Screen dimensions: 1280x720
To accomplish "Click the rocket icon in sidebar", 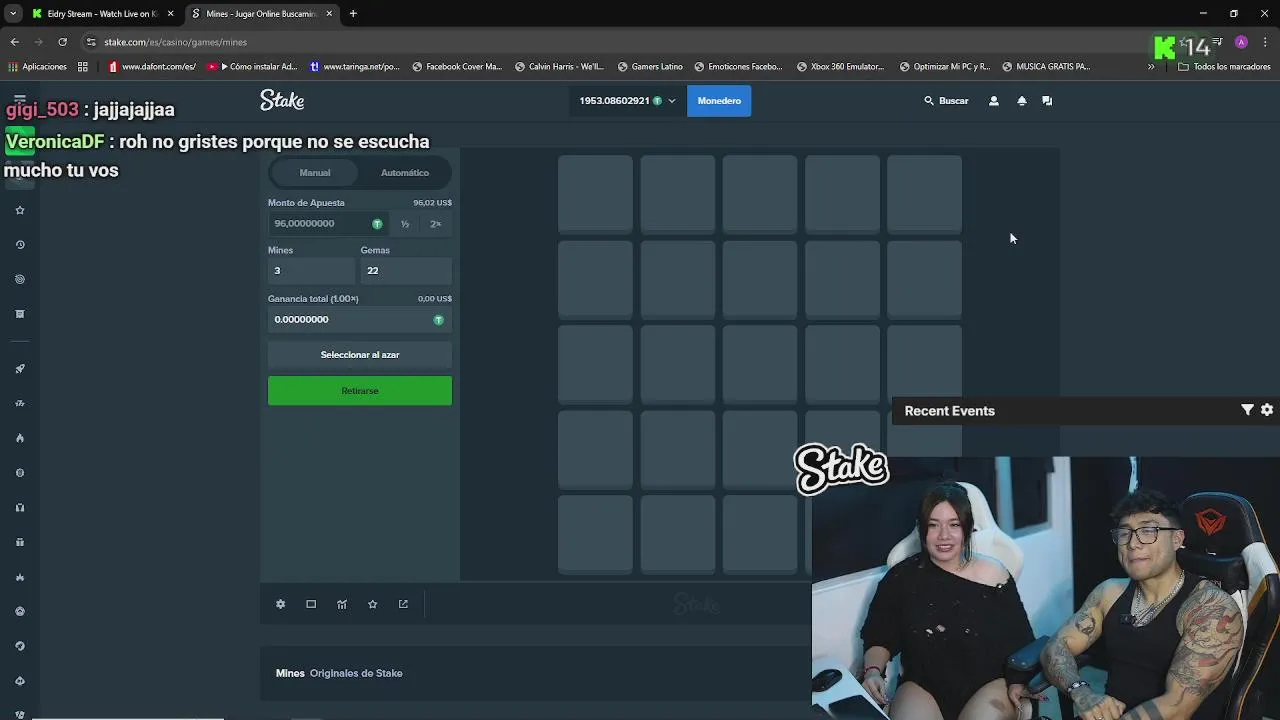I will 19,369.
